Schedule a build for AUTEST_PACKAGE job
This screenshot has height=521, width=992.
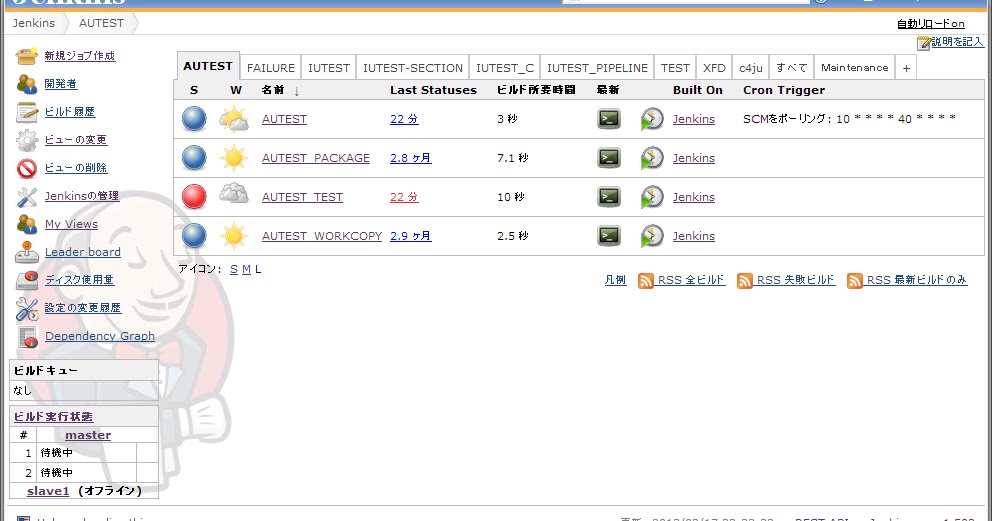(652, 158)
